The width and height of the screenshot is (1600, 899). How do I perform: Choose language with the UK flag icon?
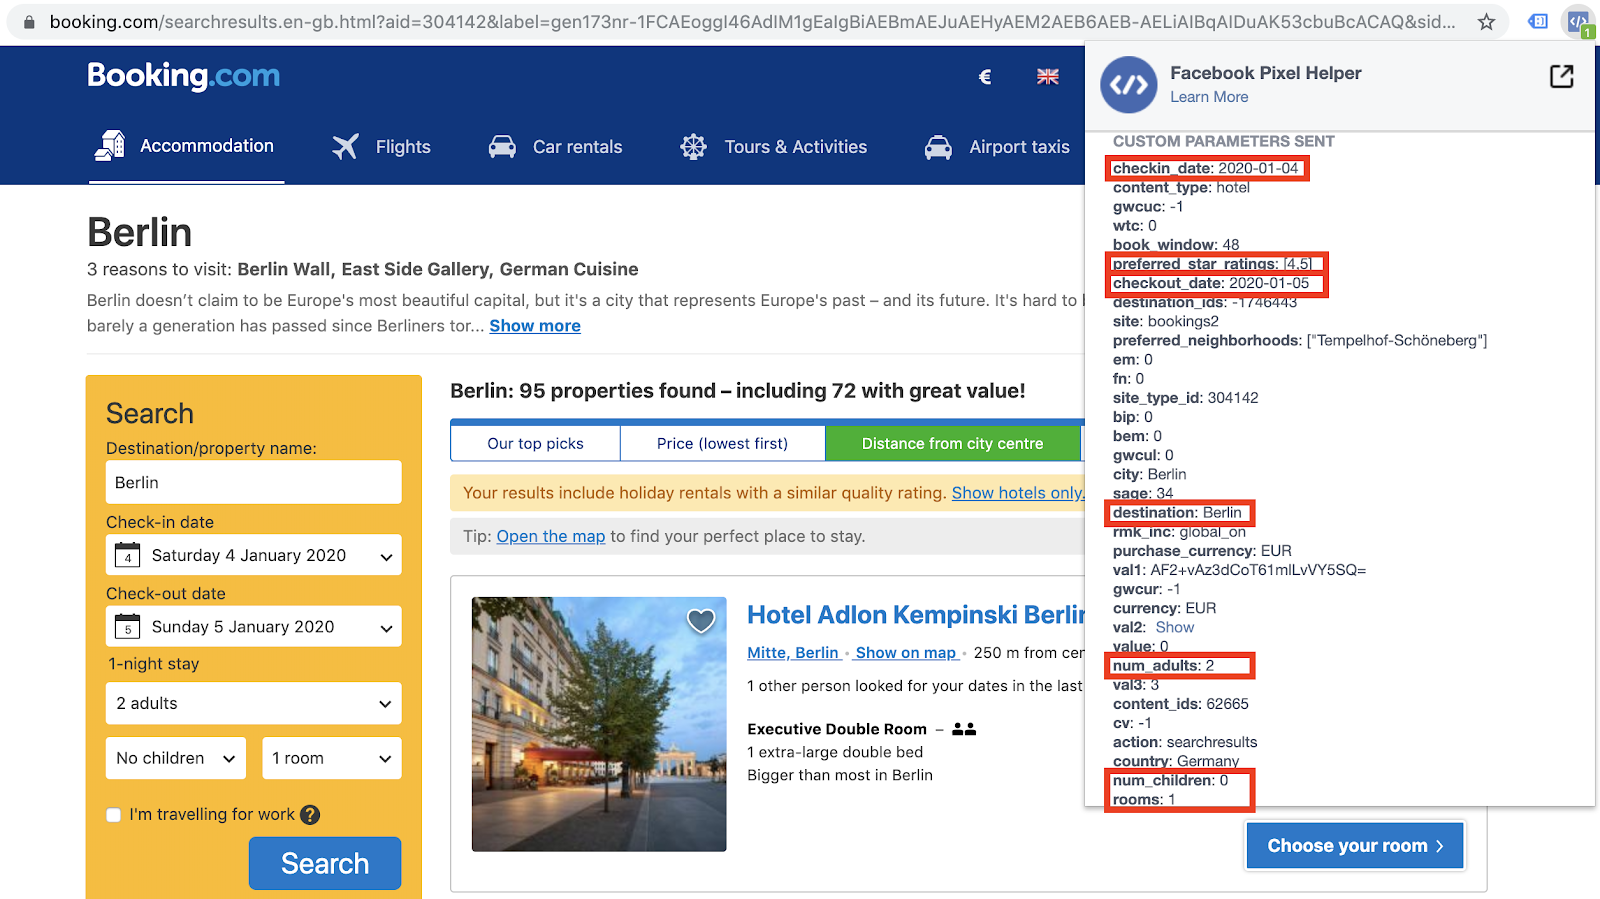click(1048, 77)
